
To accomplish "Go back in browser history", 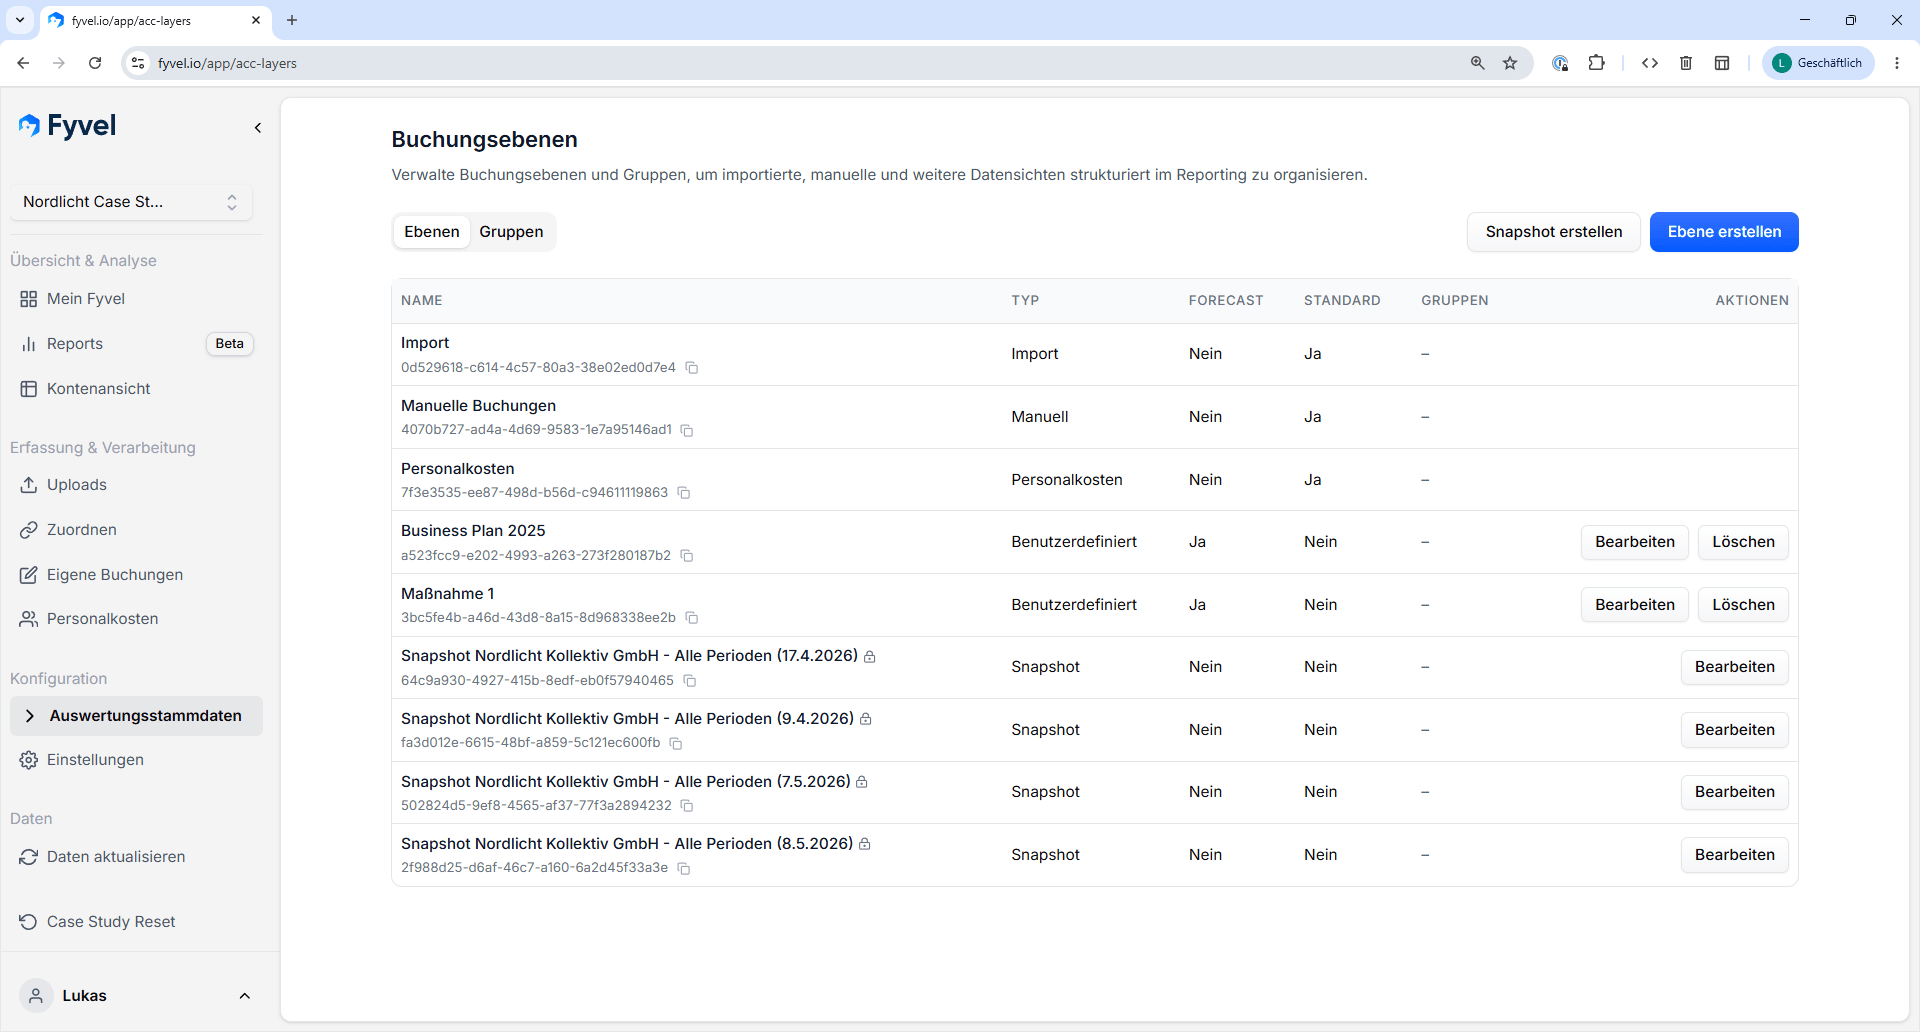I will (23, 63).
